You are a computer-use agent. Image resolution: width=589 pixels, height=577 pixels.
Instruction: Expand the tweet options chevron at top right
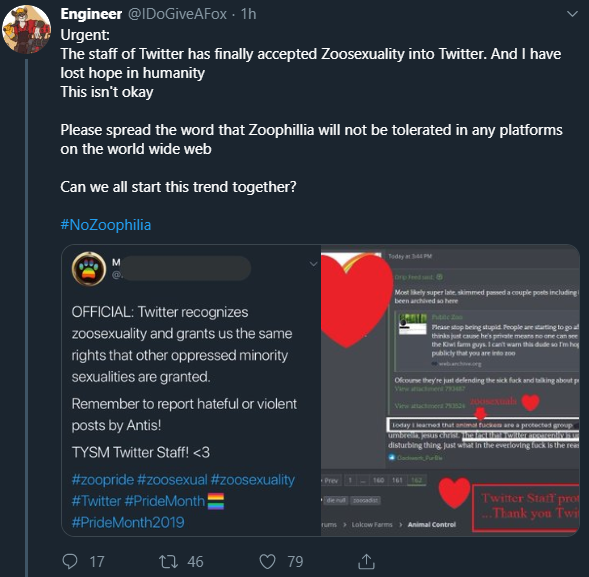pyautogui.click(x=572, y=14)
